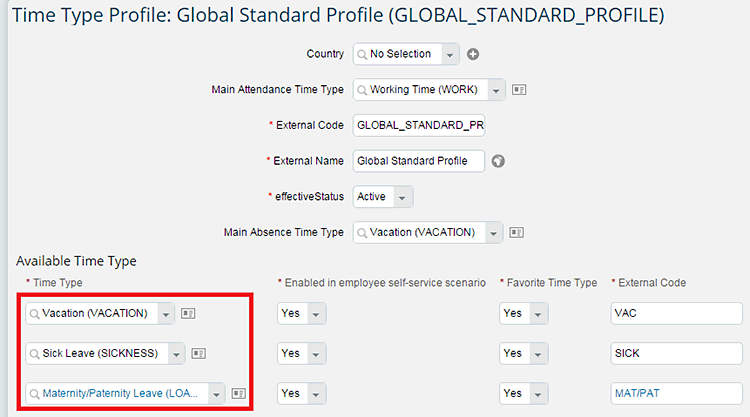Open the Main Attendance Time Type dropdown
750x417 pixels.
495,89
